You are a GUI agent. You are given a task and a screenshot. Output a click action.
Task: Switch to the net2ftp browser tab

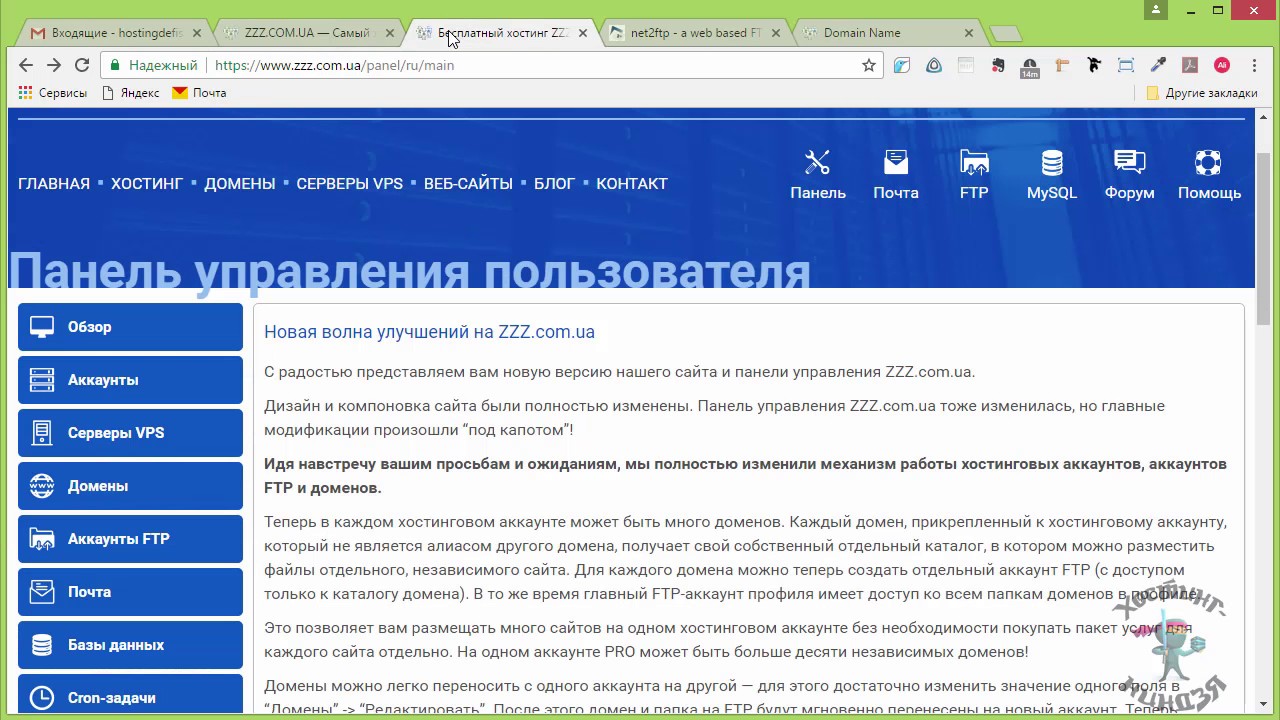tap(695, 33)
